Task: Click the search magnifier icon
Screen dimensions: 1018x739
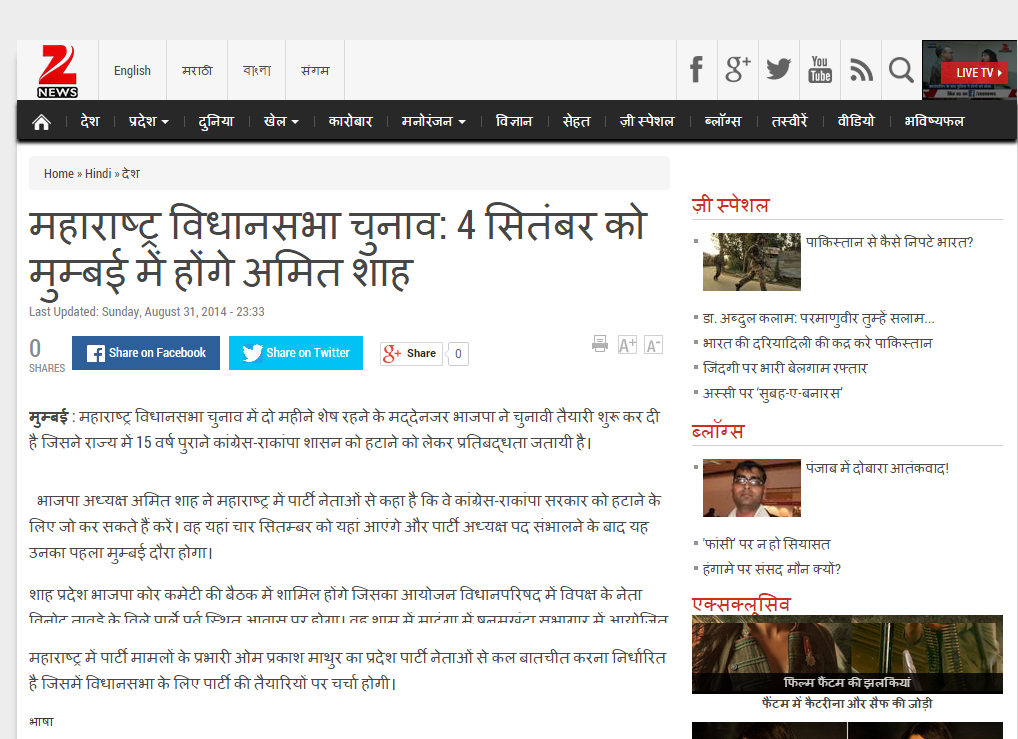Action: 901,70
